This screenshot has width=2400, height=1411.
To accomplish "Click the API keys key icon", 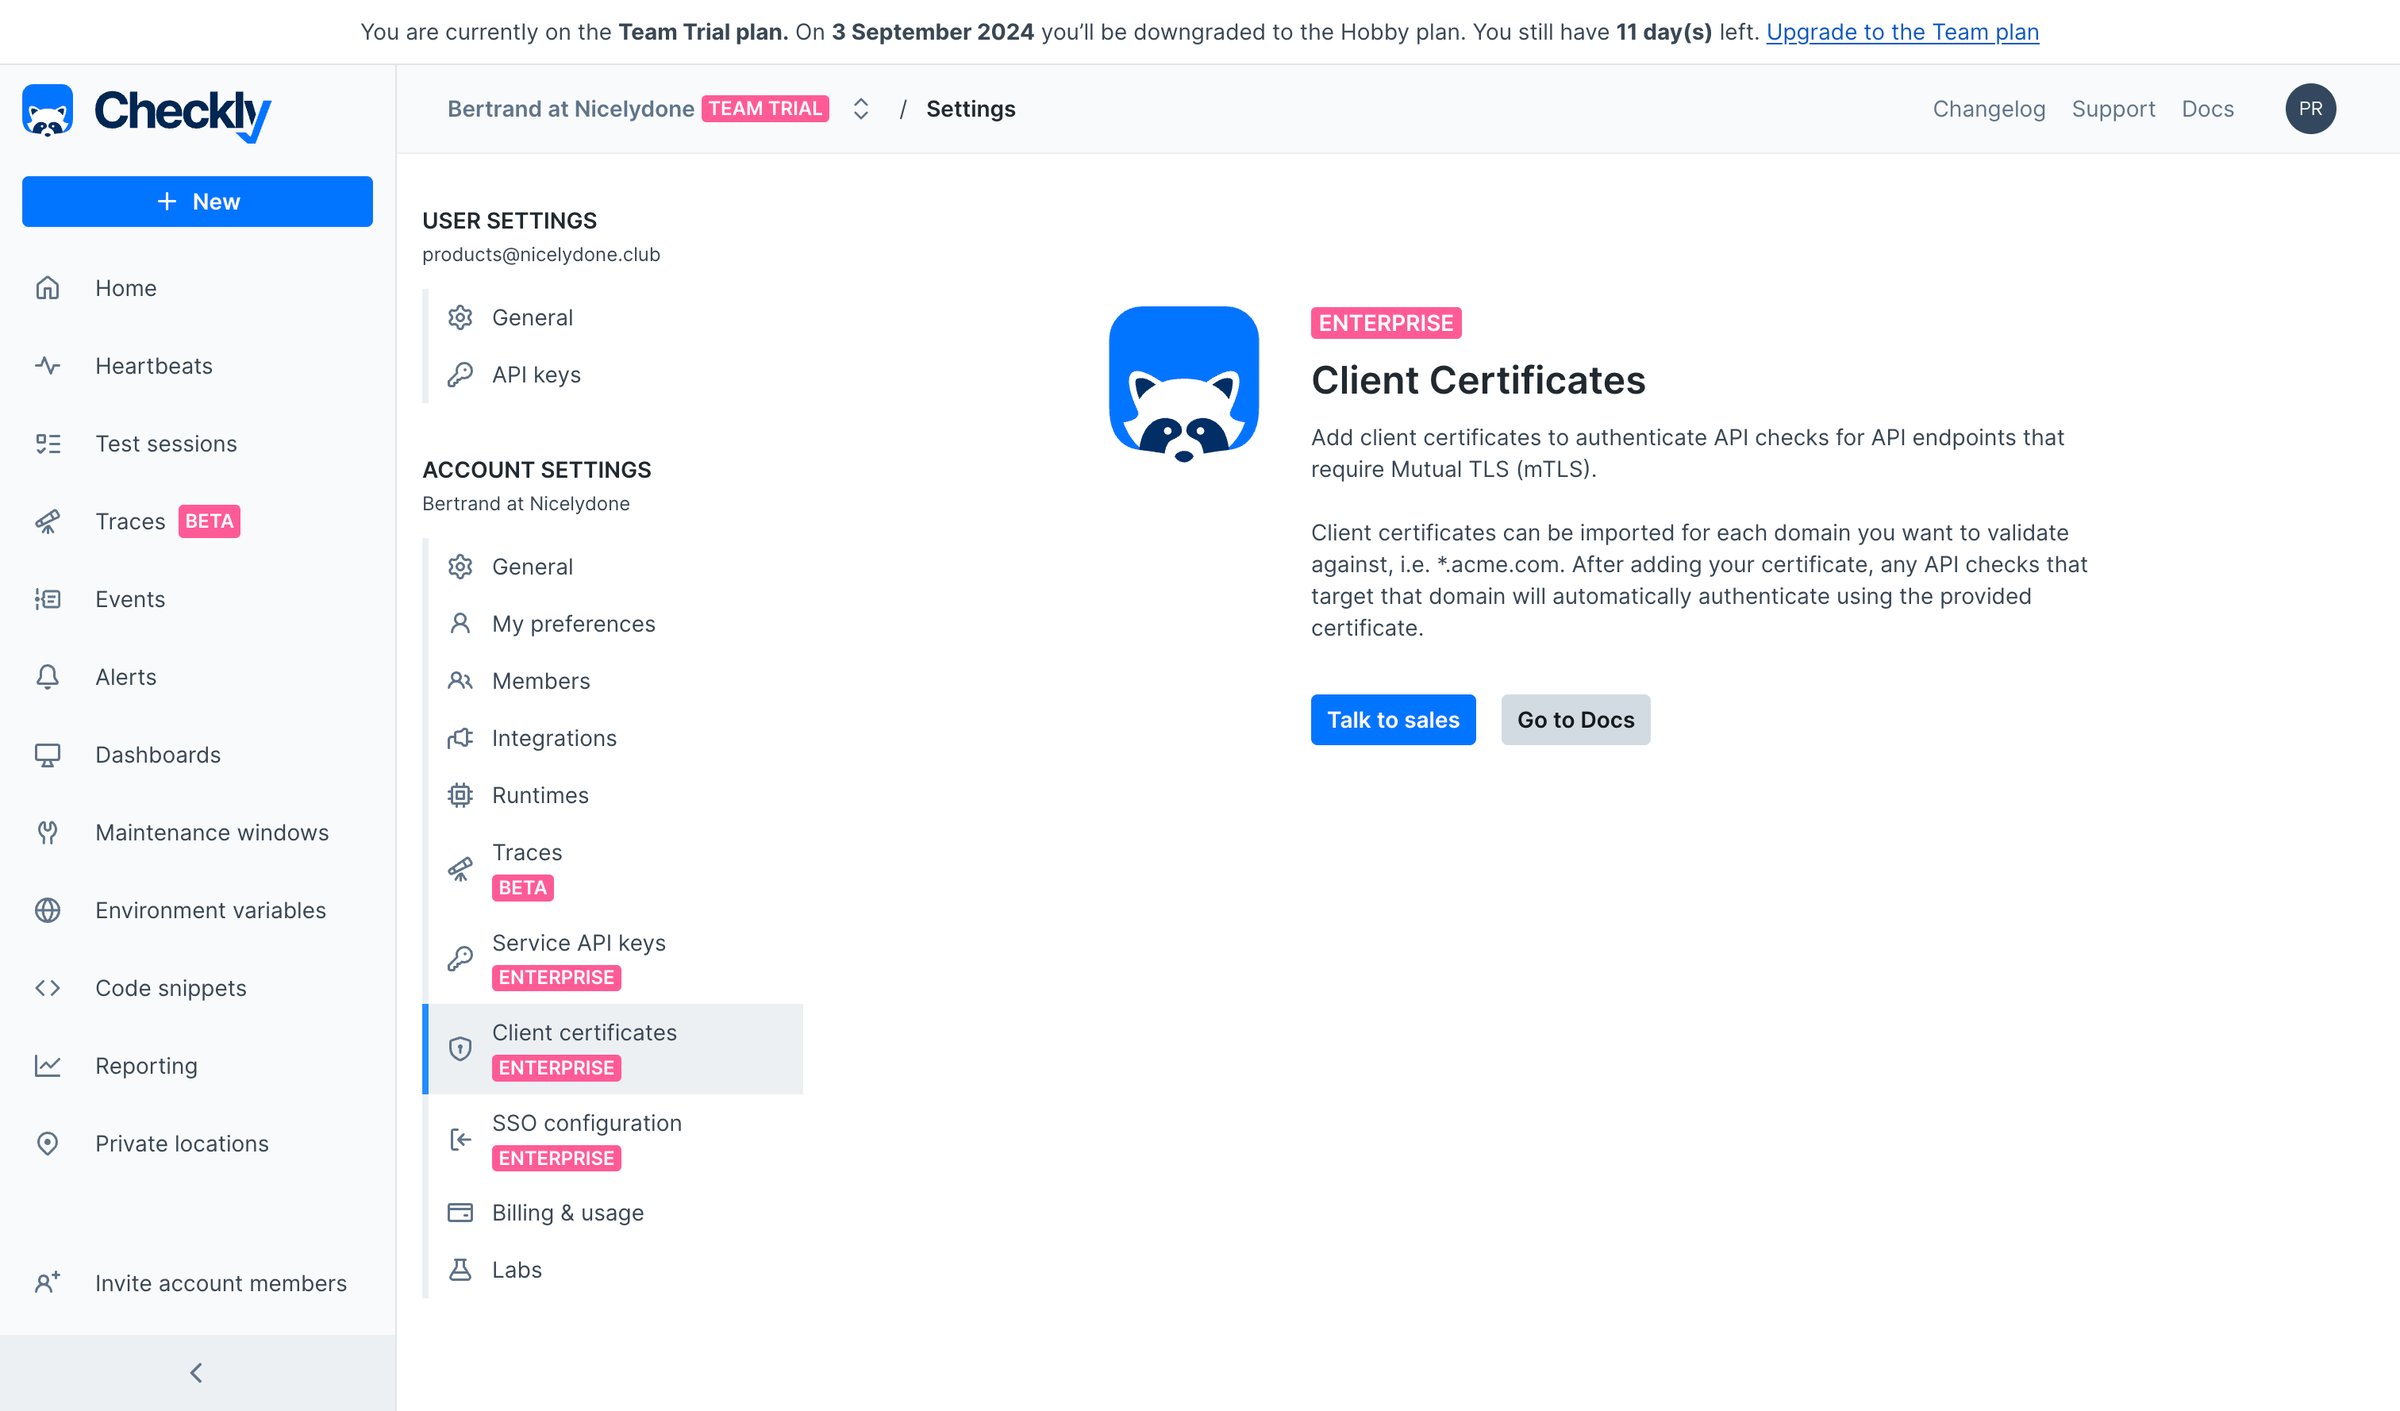I will 460,375.
